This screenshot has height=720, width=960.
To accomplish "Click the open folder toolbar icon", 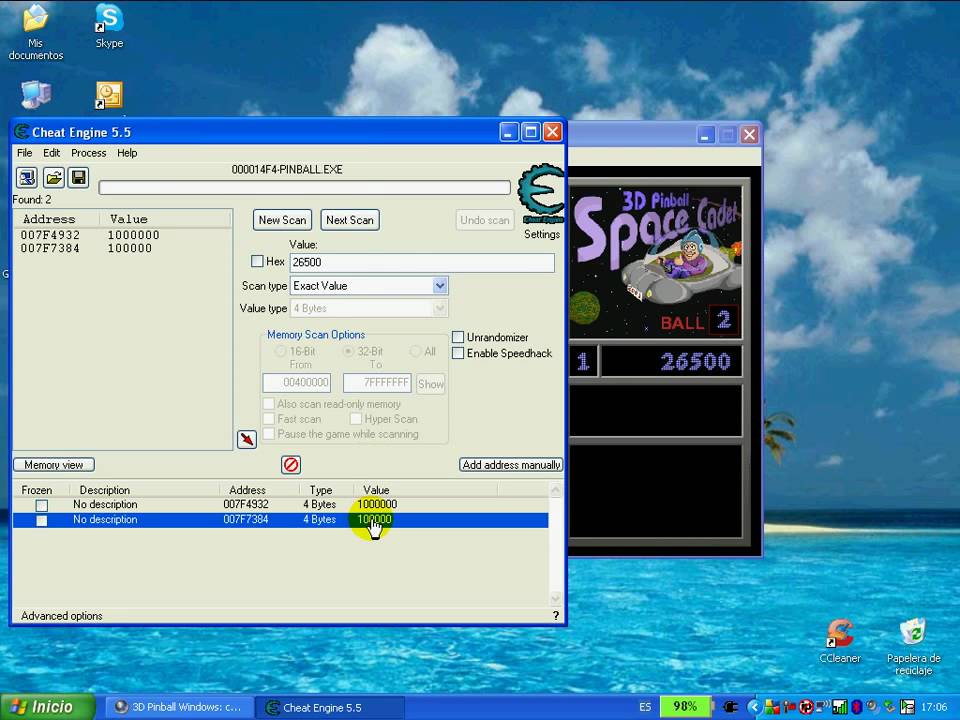I will click(x=53, y=178).
